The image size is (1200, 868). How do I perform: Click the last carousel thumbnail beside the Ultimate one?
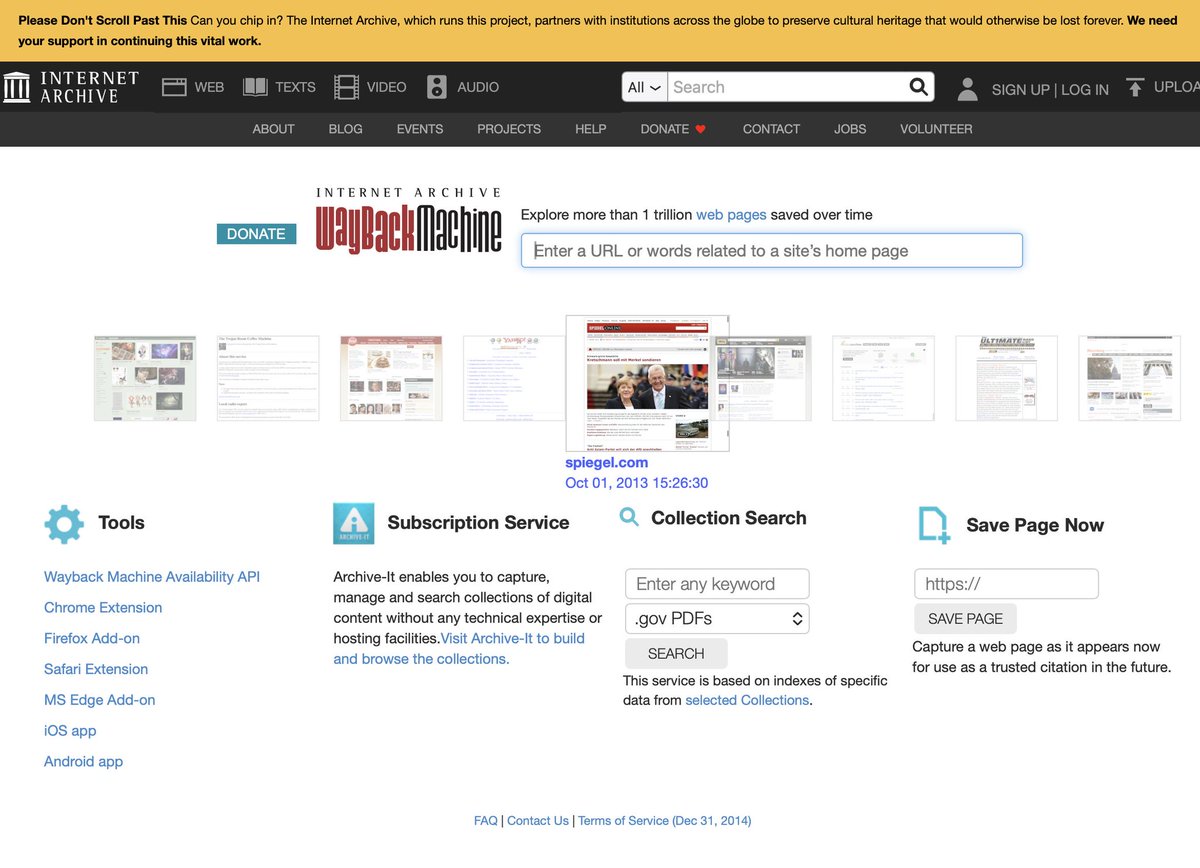(1129, 378)
